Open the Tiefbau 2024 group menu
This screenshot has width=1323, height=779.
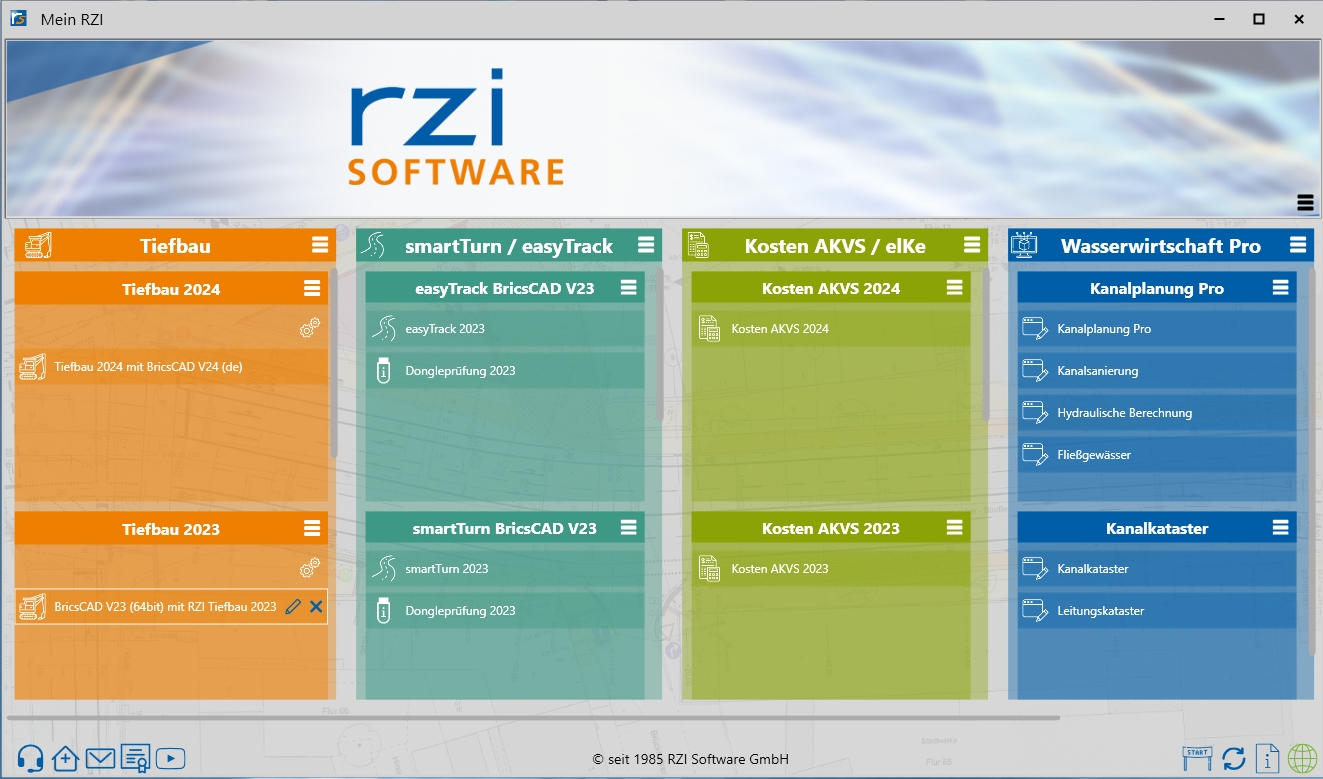[312, 288]
